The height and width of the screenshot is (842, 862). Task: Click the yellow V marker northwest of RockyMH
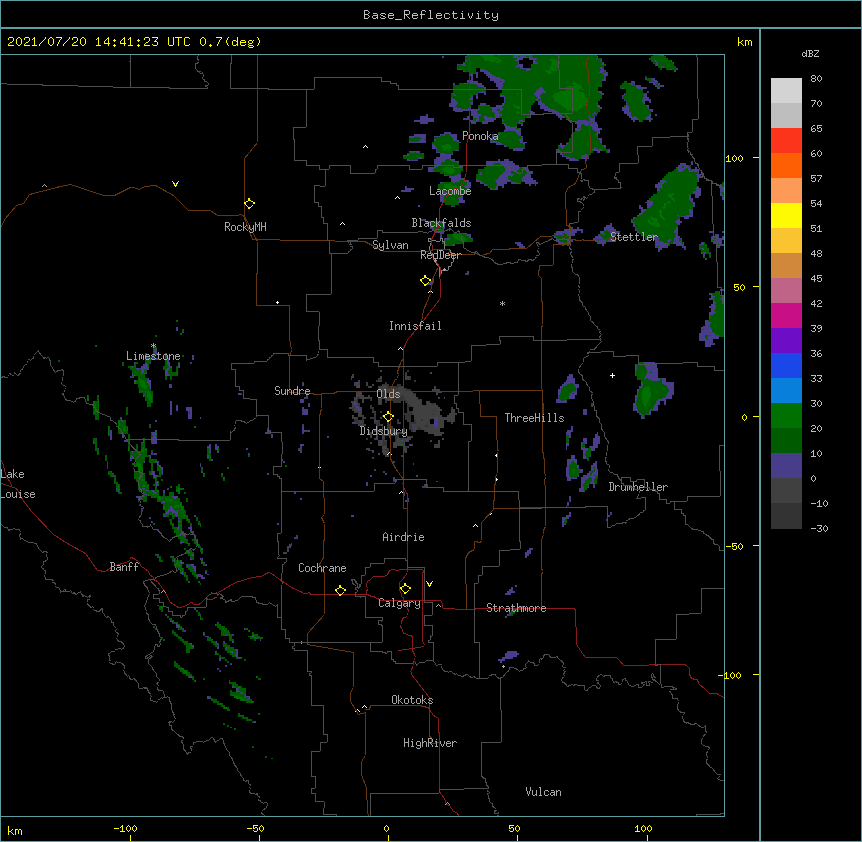tap(175, 184)
